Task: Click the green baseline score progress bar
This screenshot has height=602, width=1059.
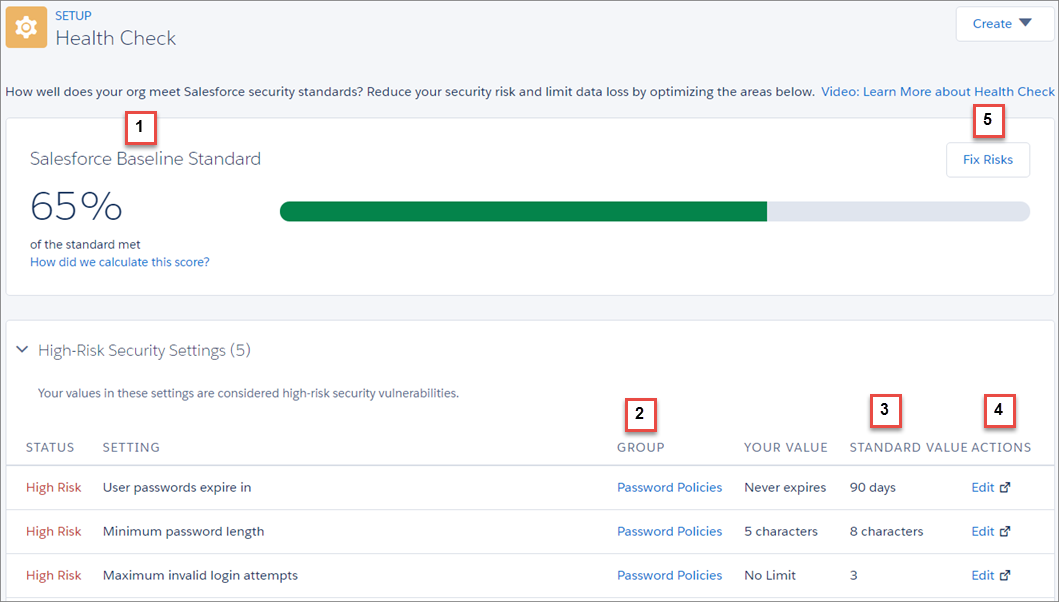Action: [x=523, y=211]
